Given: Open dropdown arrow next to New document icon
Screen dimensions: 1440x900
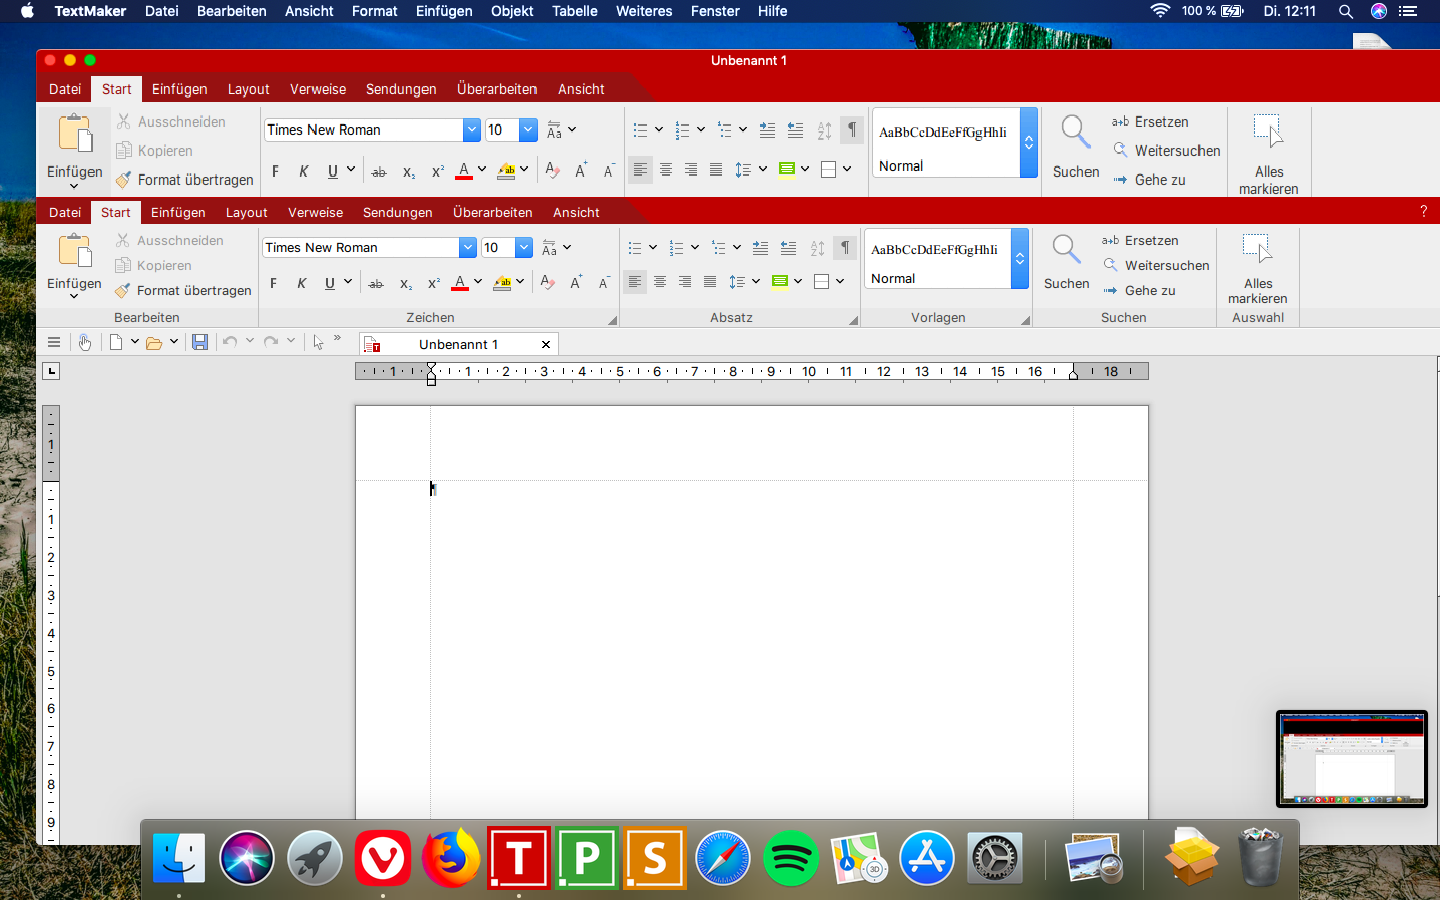Looking at the screenshot, I should 135,342.
